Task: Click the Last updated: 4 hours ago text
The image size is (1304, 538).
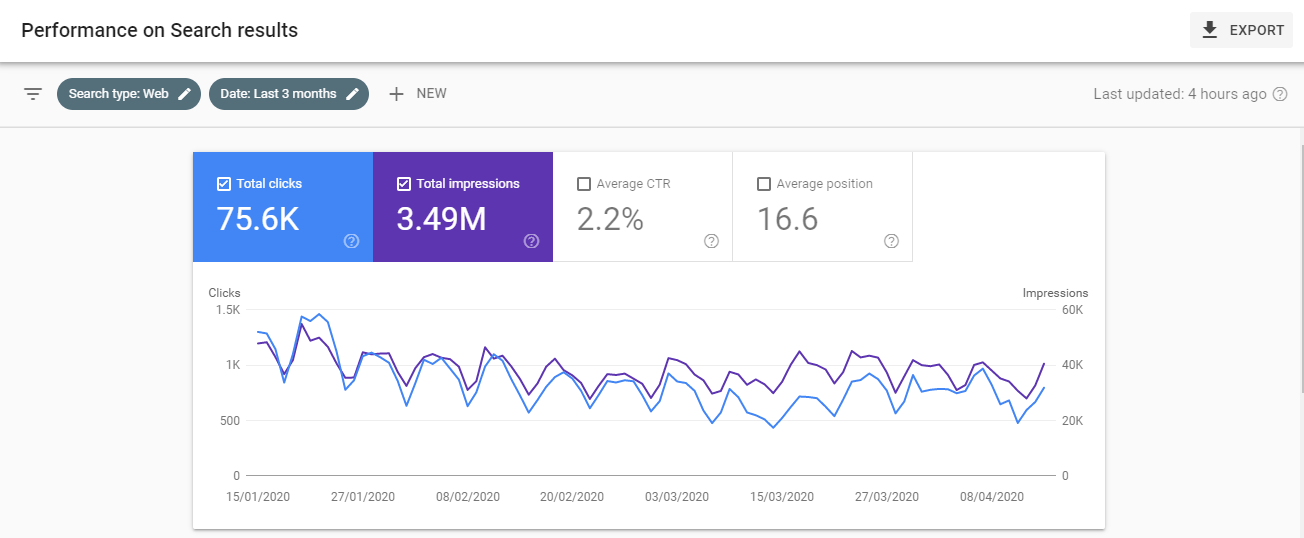Action: (1180, 94)
